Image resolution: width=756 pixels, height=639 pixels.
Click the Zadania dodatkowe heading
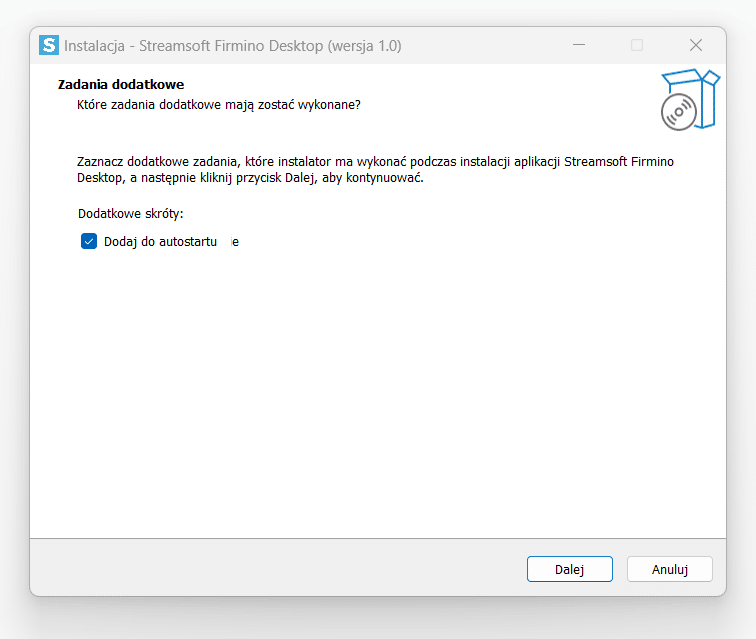(121, 84)
